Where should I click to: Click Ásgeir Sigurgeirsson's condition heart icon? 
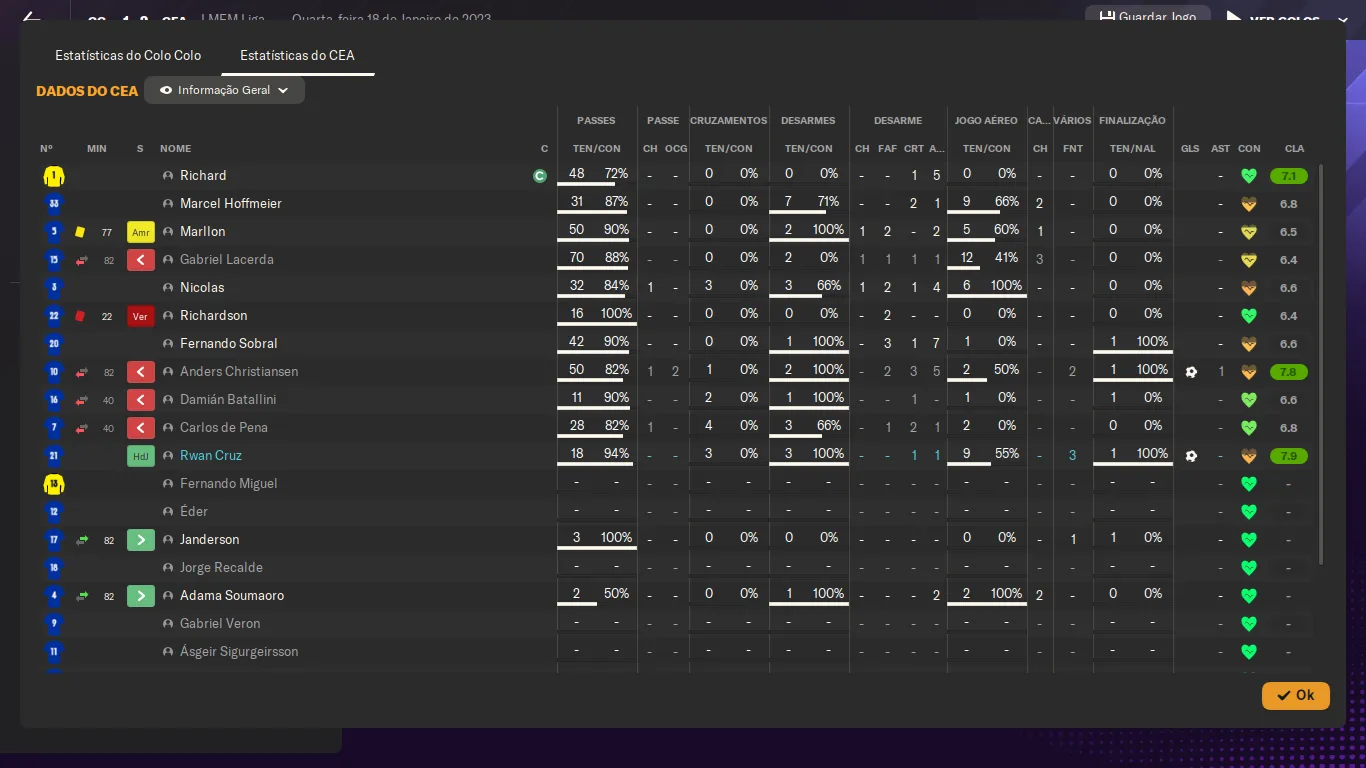pyautogui.click(x=1248, y=652)
